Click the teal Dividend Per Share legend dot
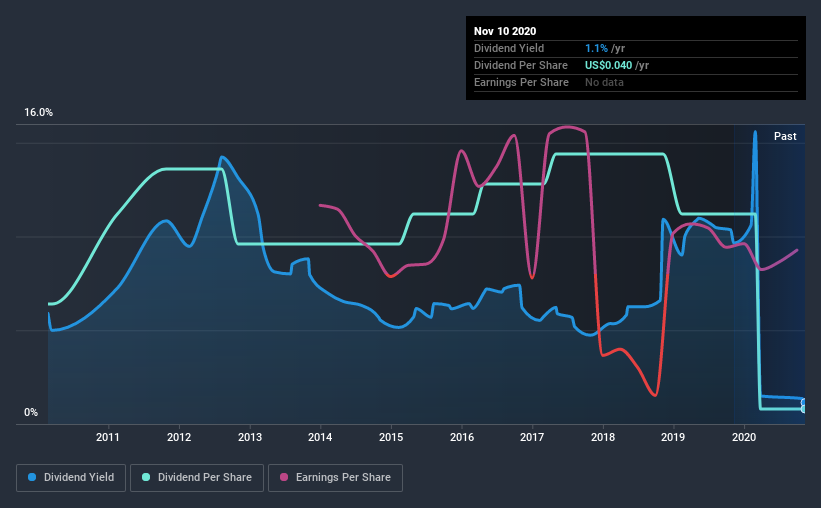Viewport: 821px width, 508px height. pyautogui.click(x=146, y=477)
